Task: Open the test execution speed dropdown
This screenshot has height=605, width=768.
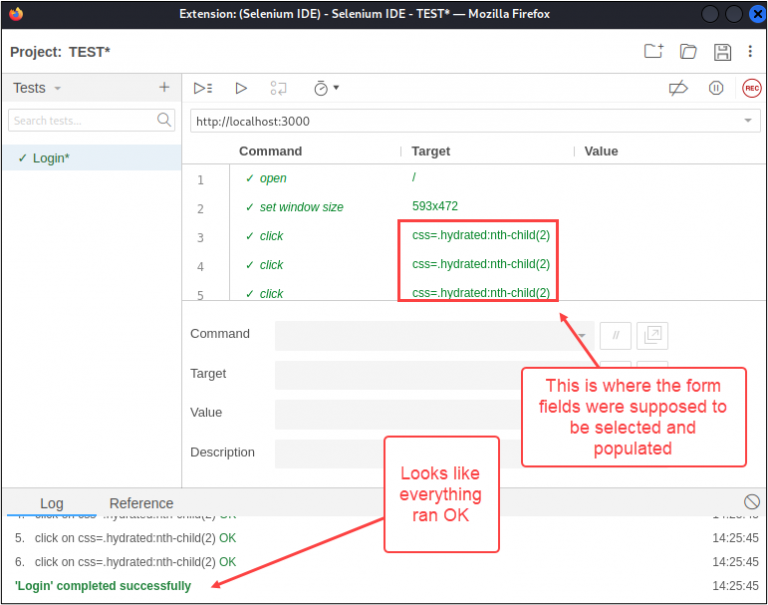Action: (326, 88)
